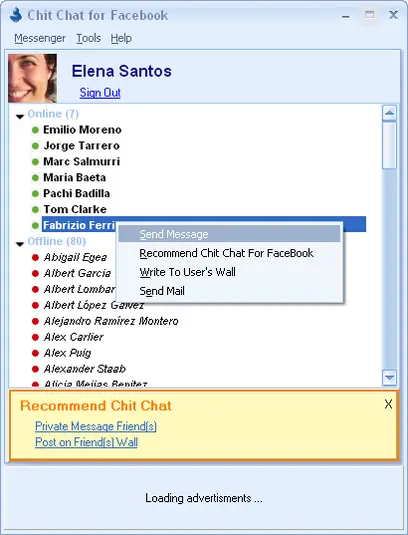Collapse the Online (7) group
This screenshot has height=535, width=408.
click(20, 117)
